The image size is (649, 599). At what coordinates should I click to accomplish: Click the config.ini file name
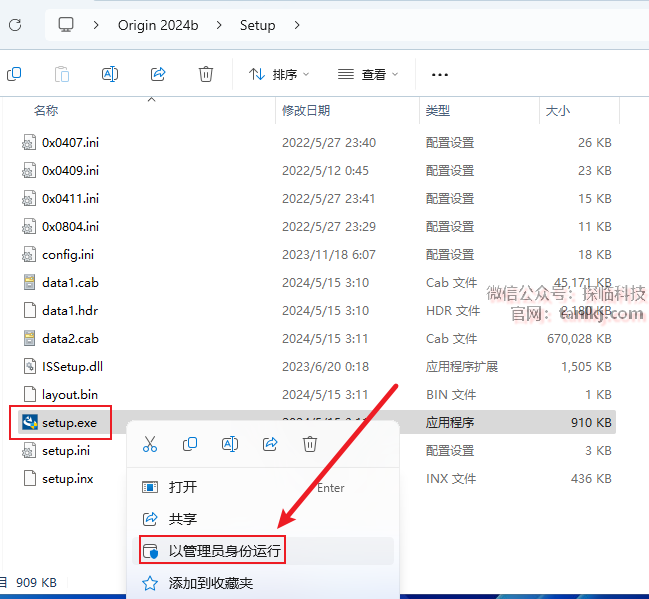(68, 255)
